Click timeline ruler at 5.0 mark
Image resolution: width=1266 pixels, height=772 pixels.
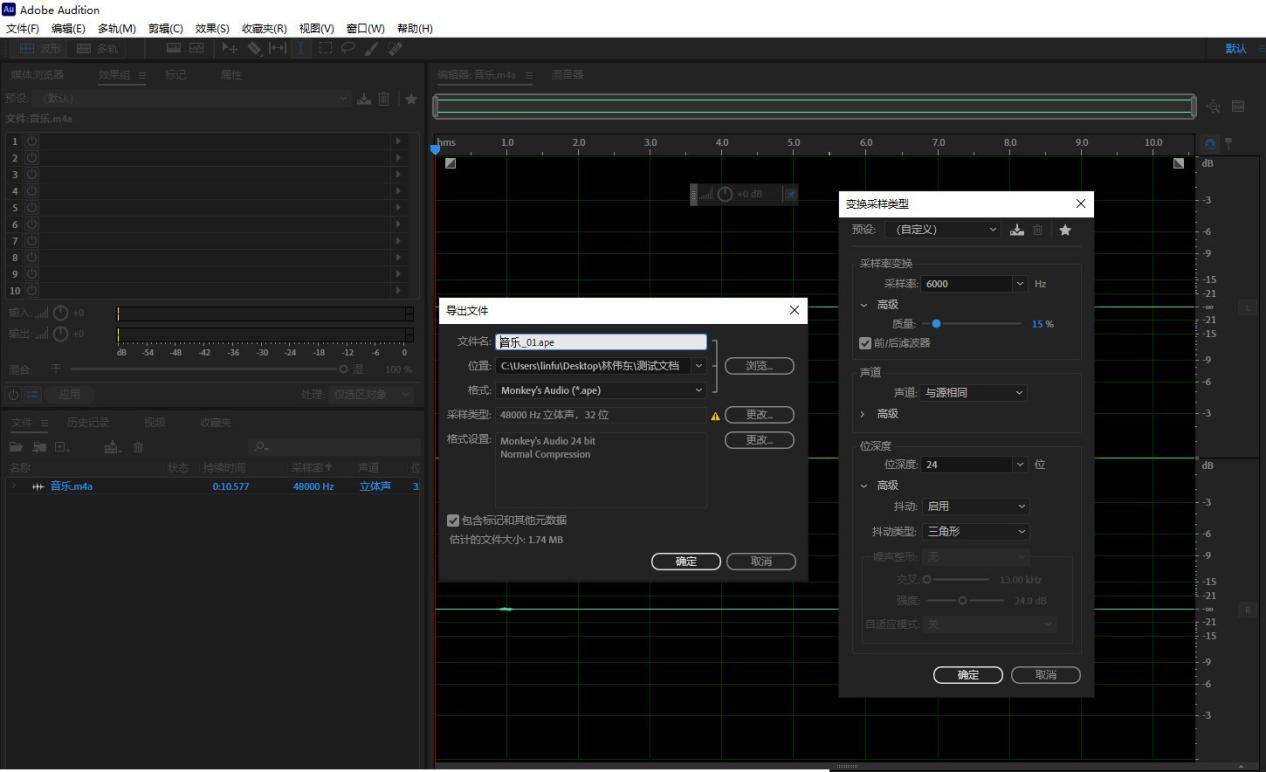pos(795,143)
